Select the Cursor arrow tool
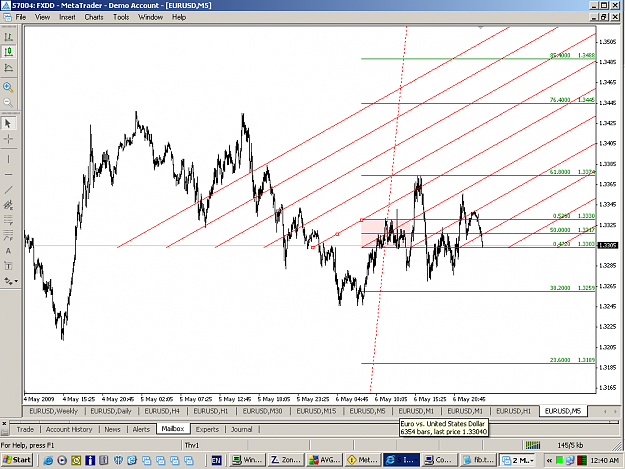Image resolution: width=625 pixels, height=469 pixels. point(8,124)
